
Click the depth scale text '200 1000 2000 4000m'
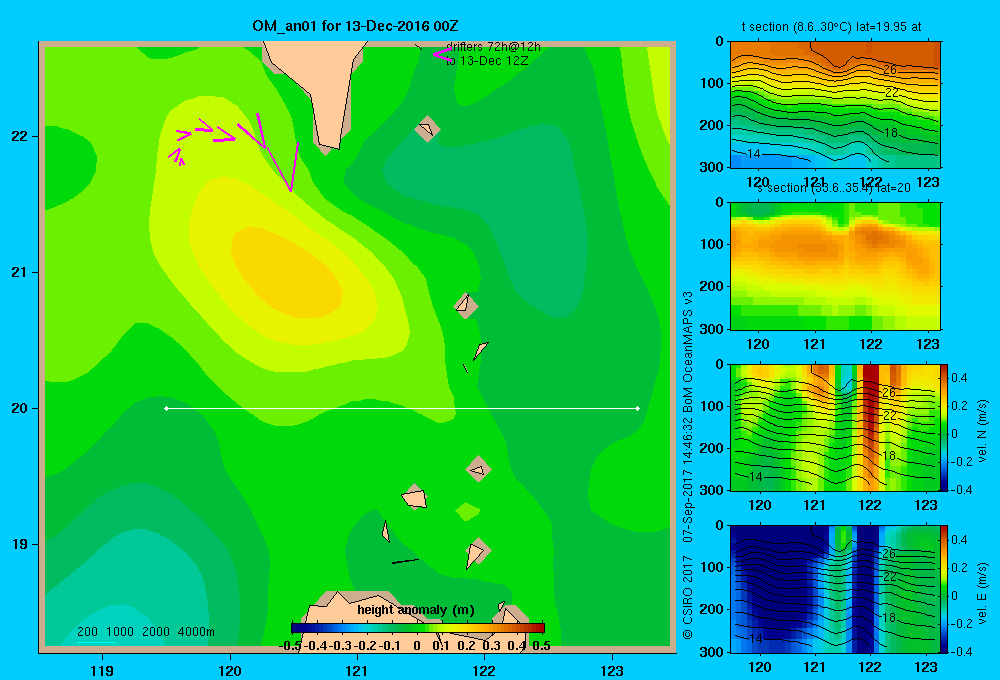(x=146, y=632)
